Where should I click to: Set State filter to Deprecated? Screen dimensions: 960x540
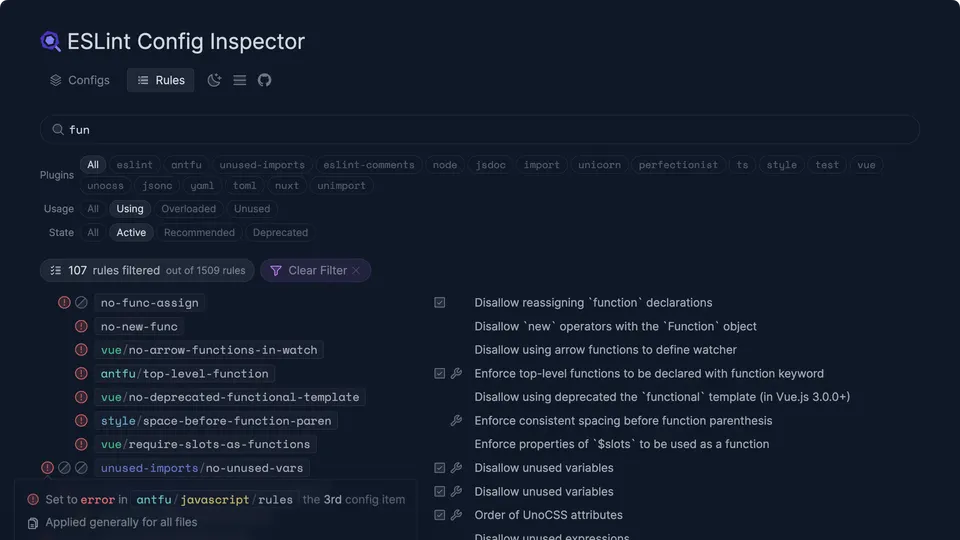pyautogui.click(x=280, y=233)
